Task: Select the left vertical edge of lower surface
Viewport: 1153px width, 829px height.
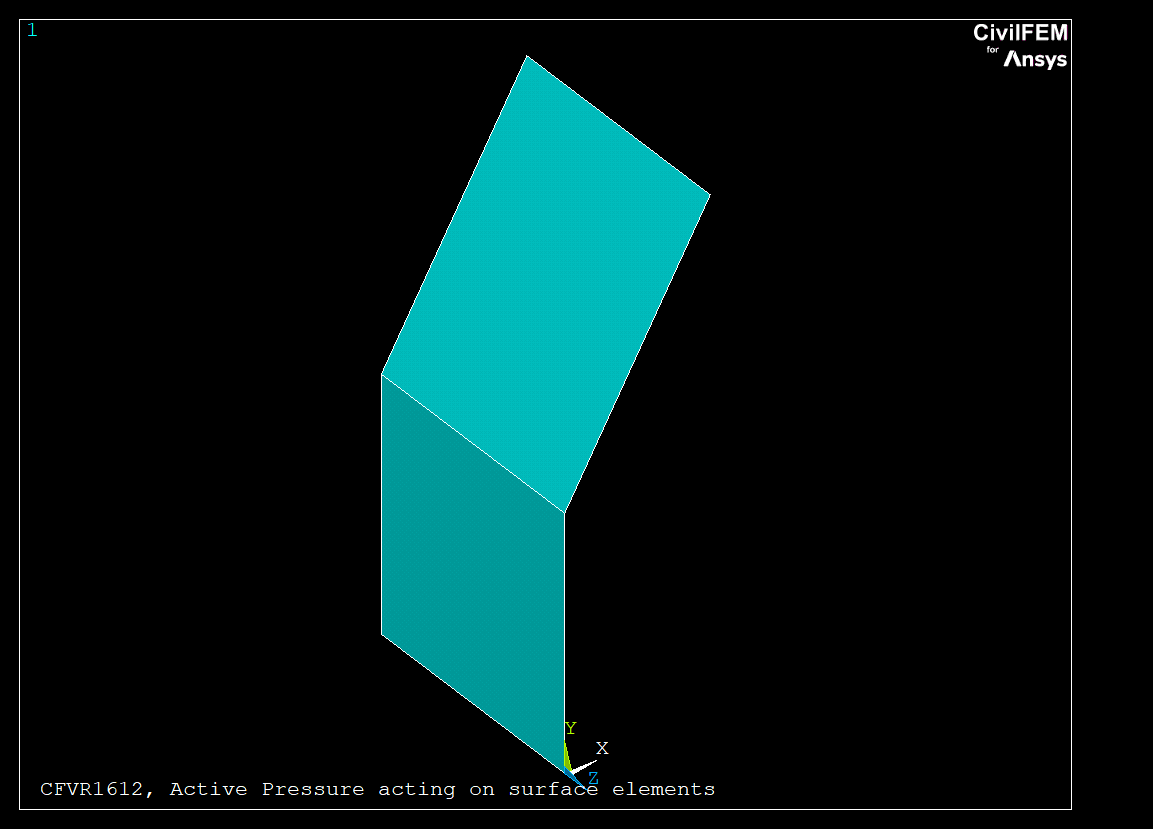Action: tap(382, 504)
